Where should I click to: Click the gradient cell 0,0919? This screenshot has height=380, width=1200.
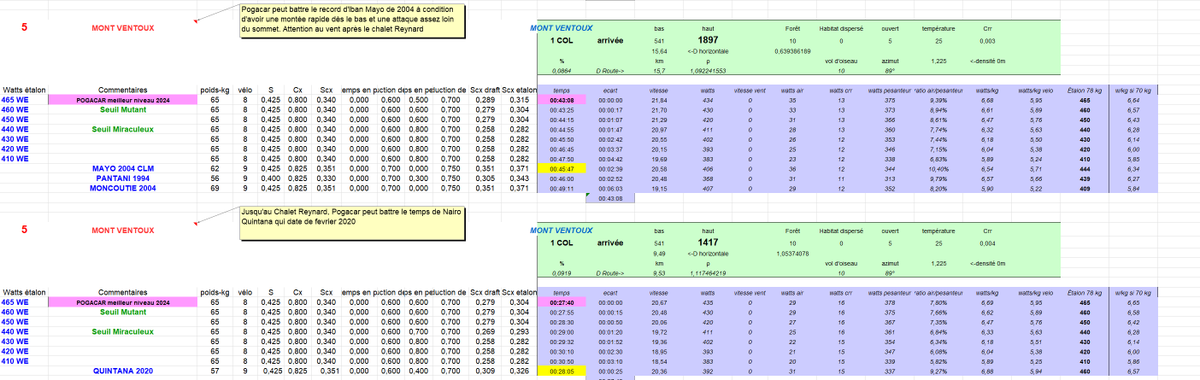click(562, 272)
